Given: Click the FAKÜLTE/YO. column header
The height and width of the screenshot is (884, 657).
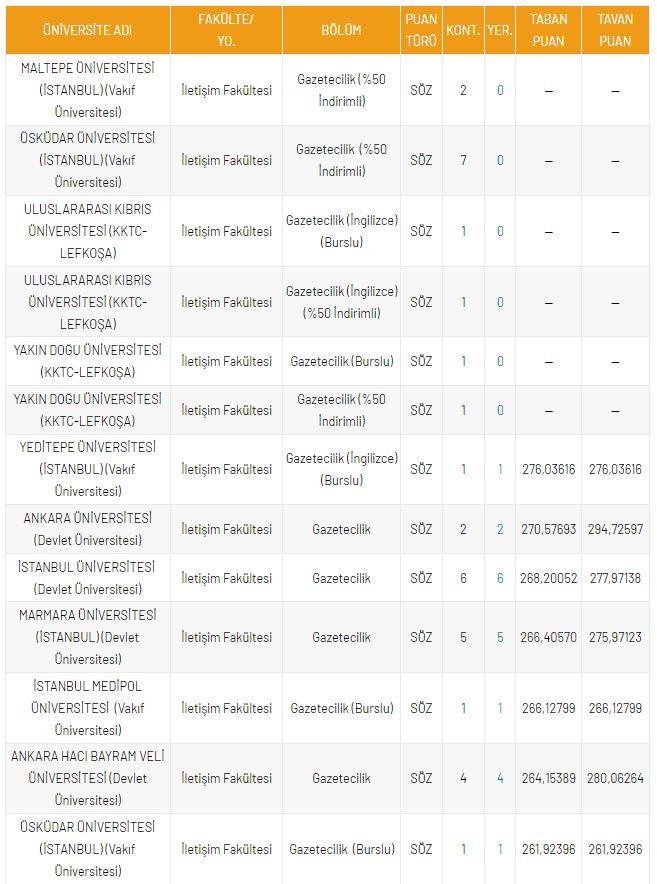Looking at the screenshot, I should click(x=226, y=30).
